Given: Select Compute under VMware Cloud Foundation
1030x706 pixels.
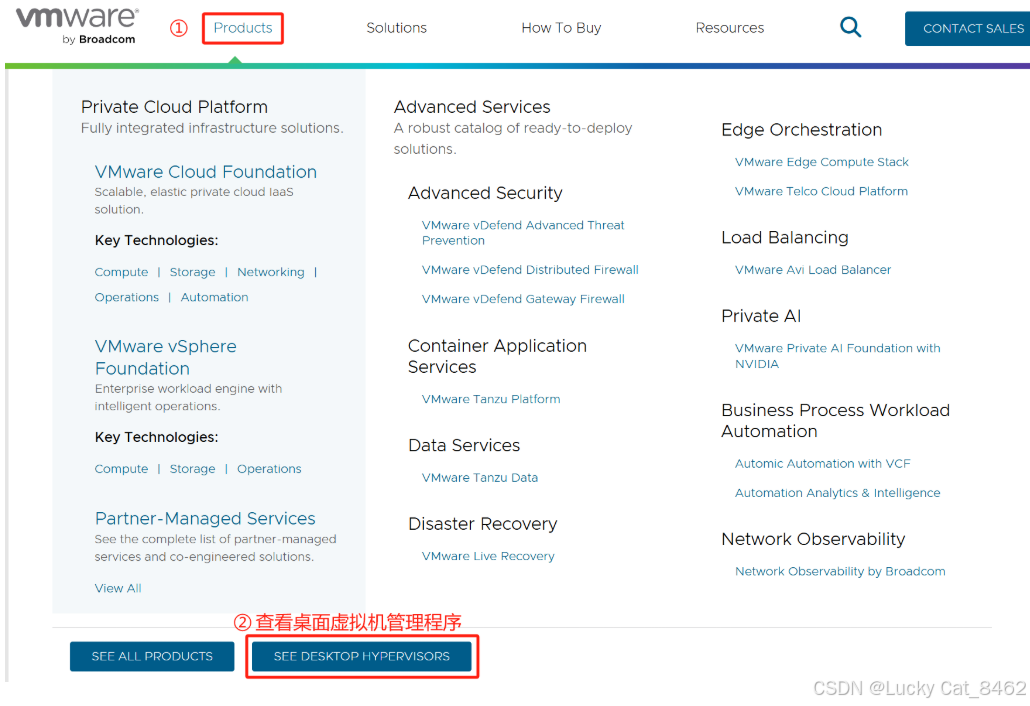Looking at the screenshot, I should coord(122,272).
